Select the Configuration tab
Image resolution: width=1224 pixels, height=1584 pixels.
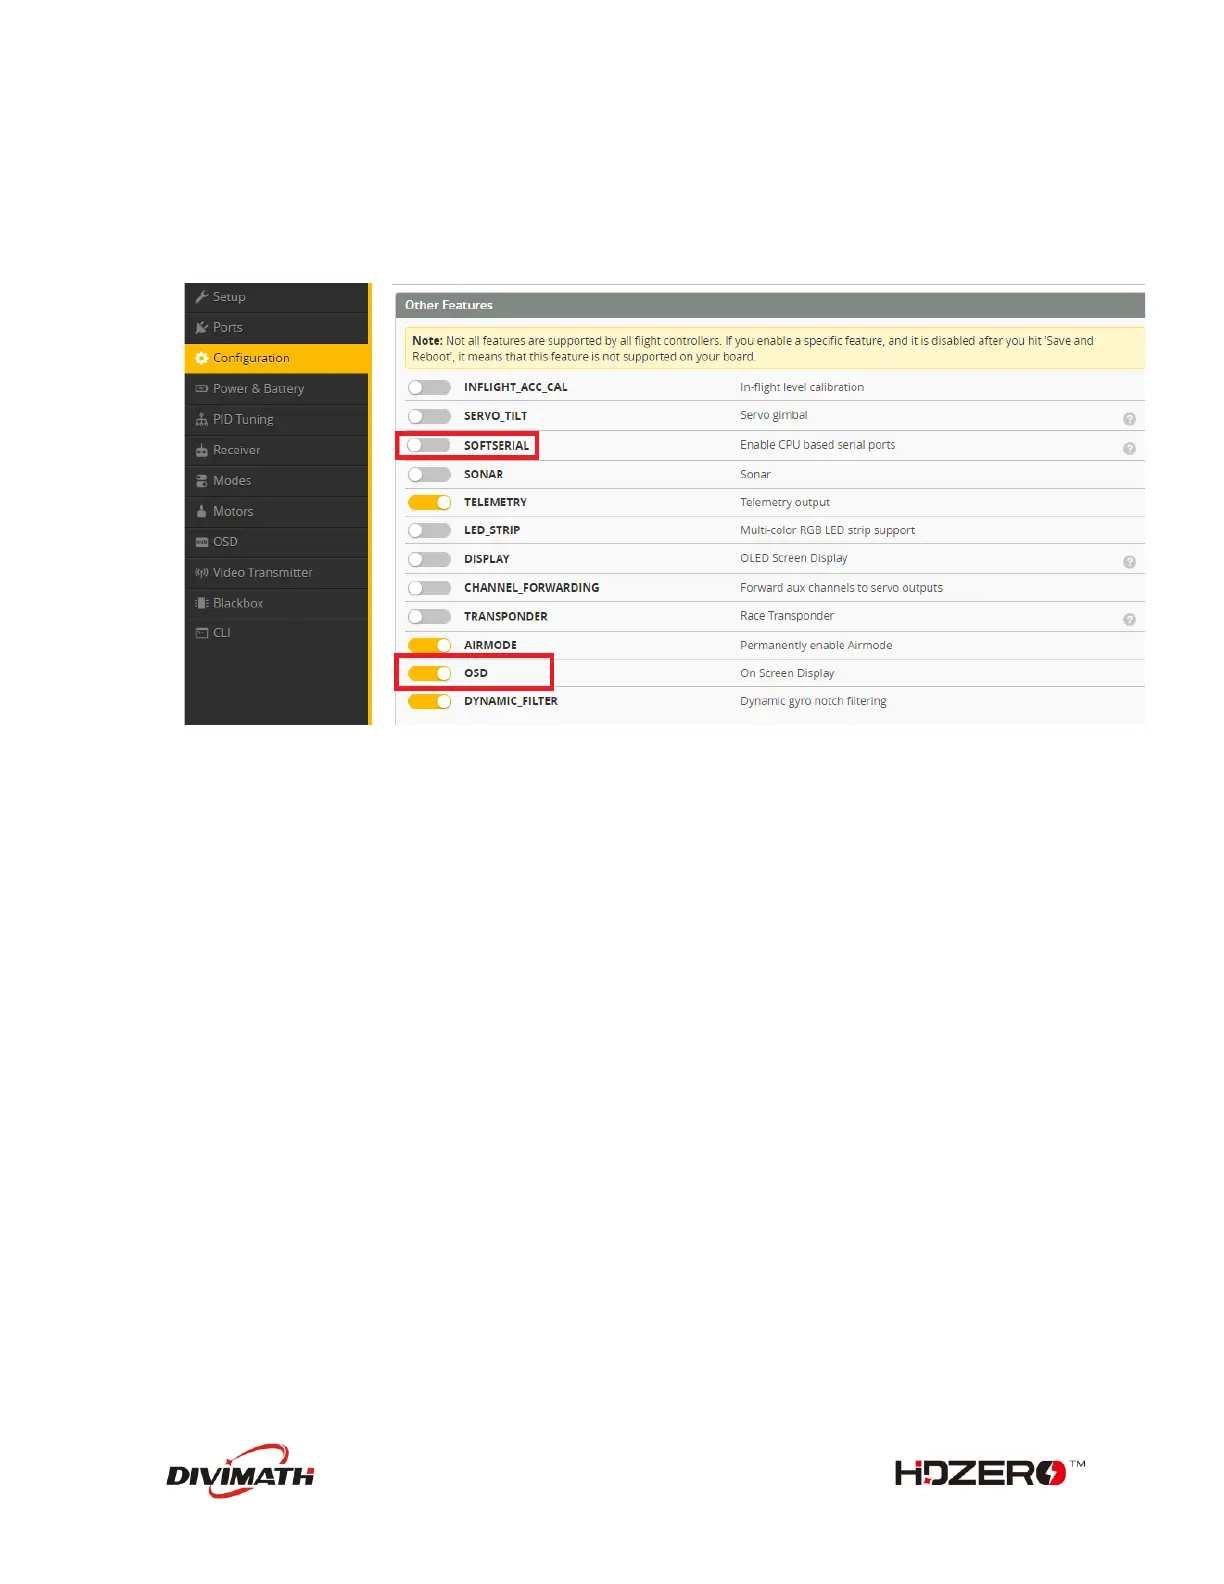pos(277,358)
